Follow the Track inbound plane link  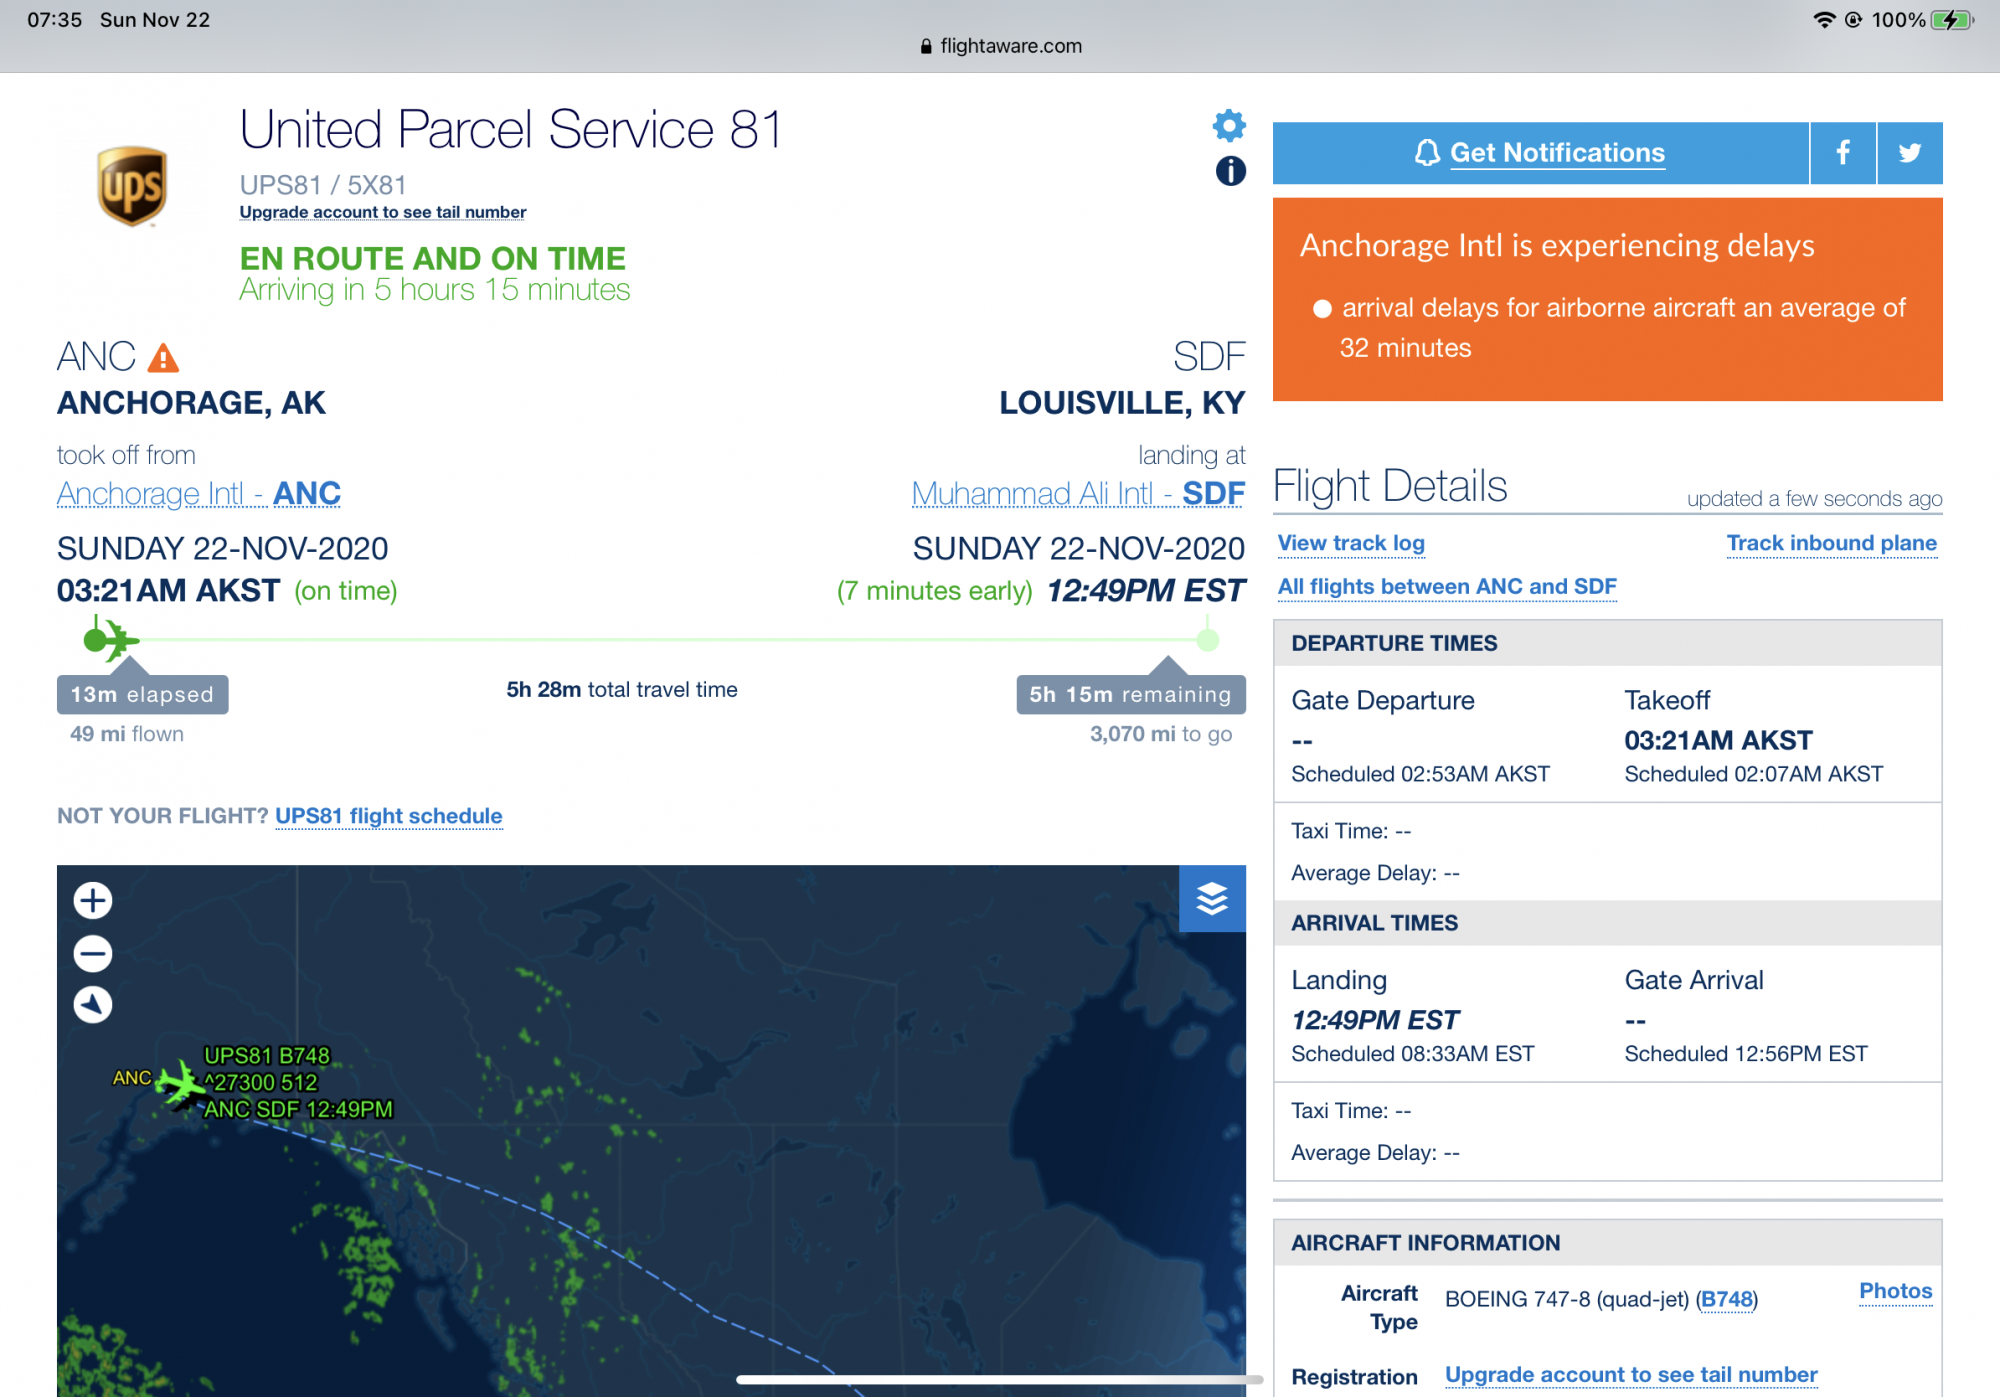(x=1831, y=543)
